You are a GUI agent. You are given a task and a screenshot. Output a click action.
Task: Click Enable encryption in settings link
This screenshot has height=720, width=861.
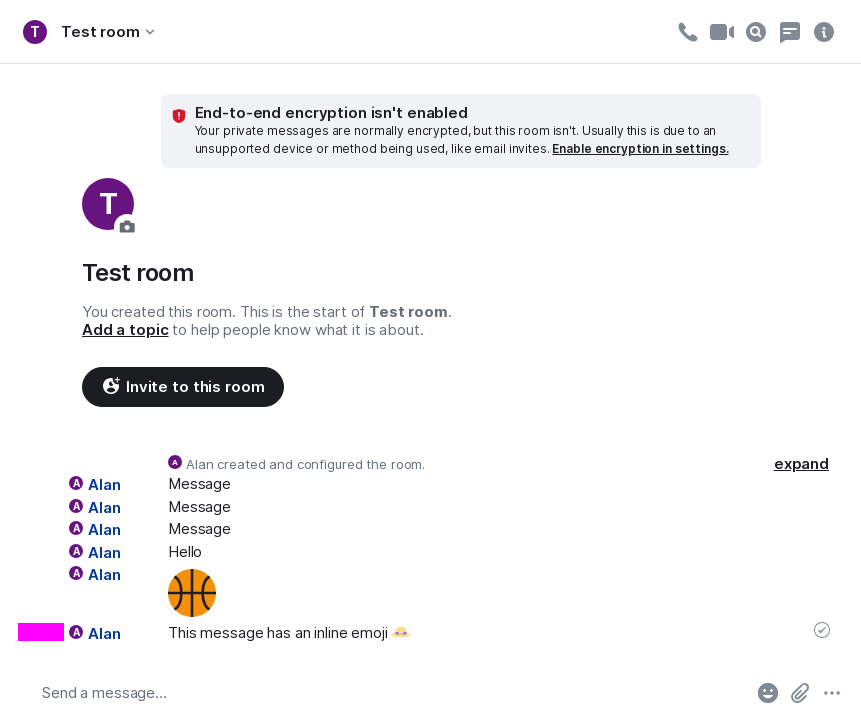640,149
